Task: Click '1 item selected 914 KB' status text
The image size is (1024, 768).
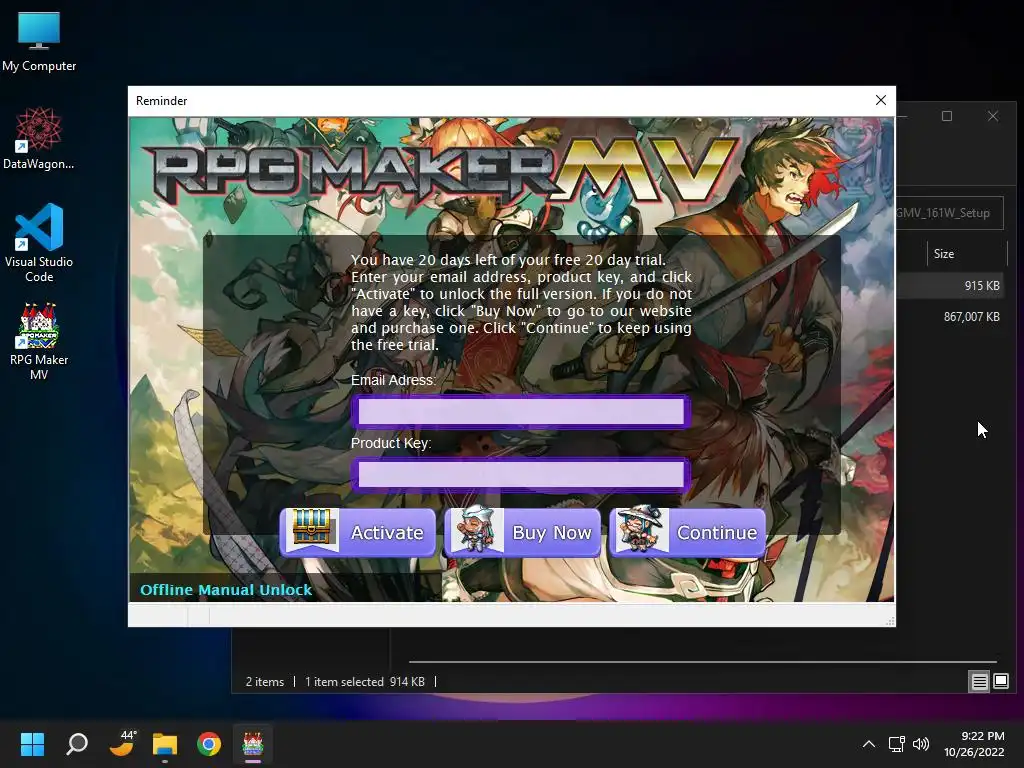Action: (x=364, y=682)
